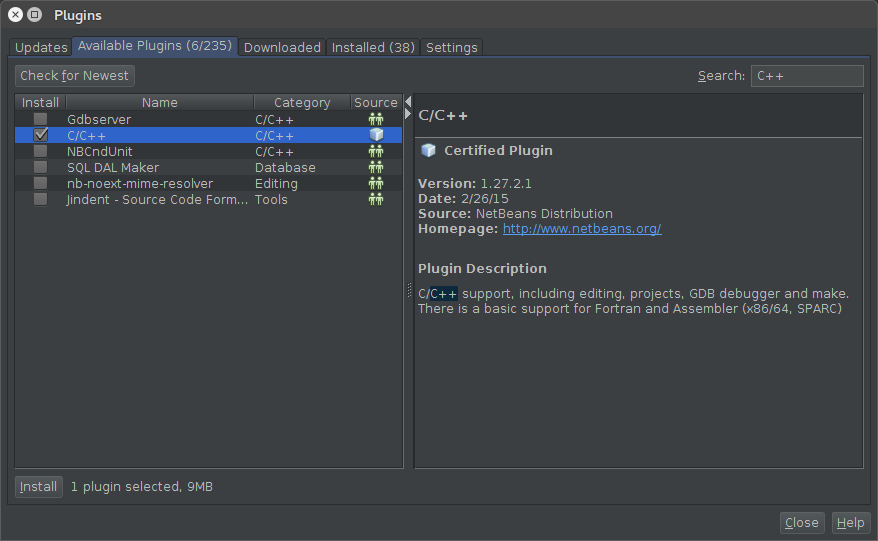Screen dimensions: 878x541
Task: Click the cube source icon in C/C++ row
Action: click(x=376, y=135)
